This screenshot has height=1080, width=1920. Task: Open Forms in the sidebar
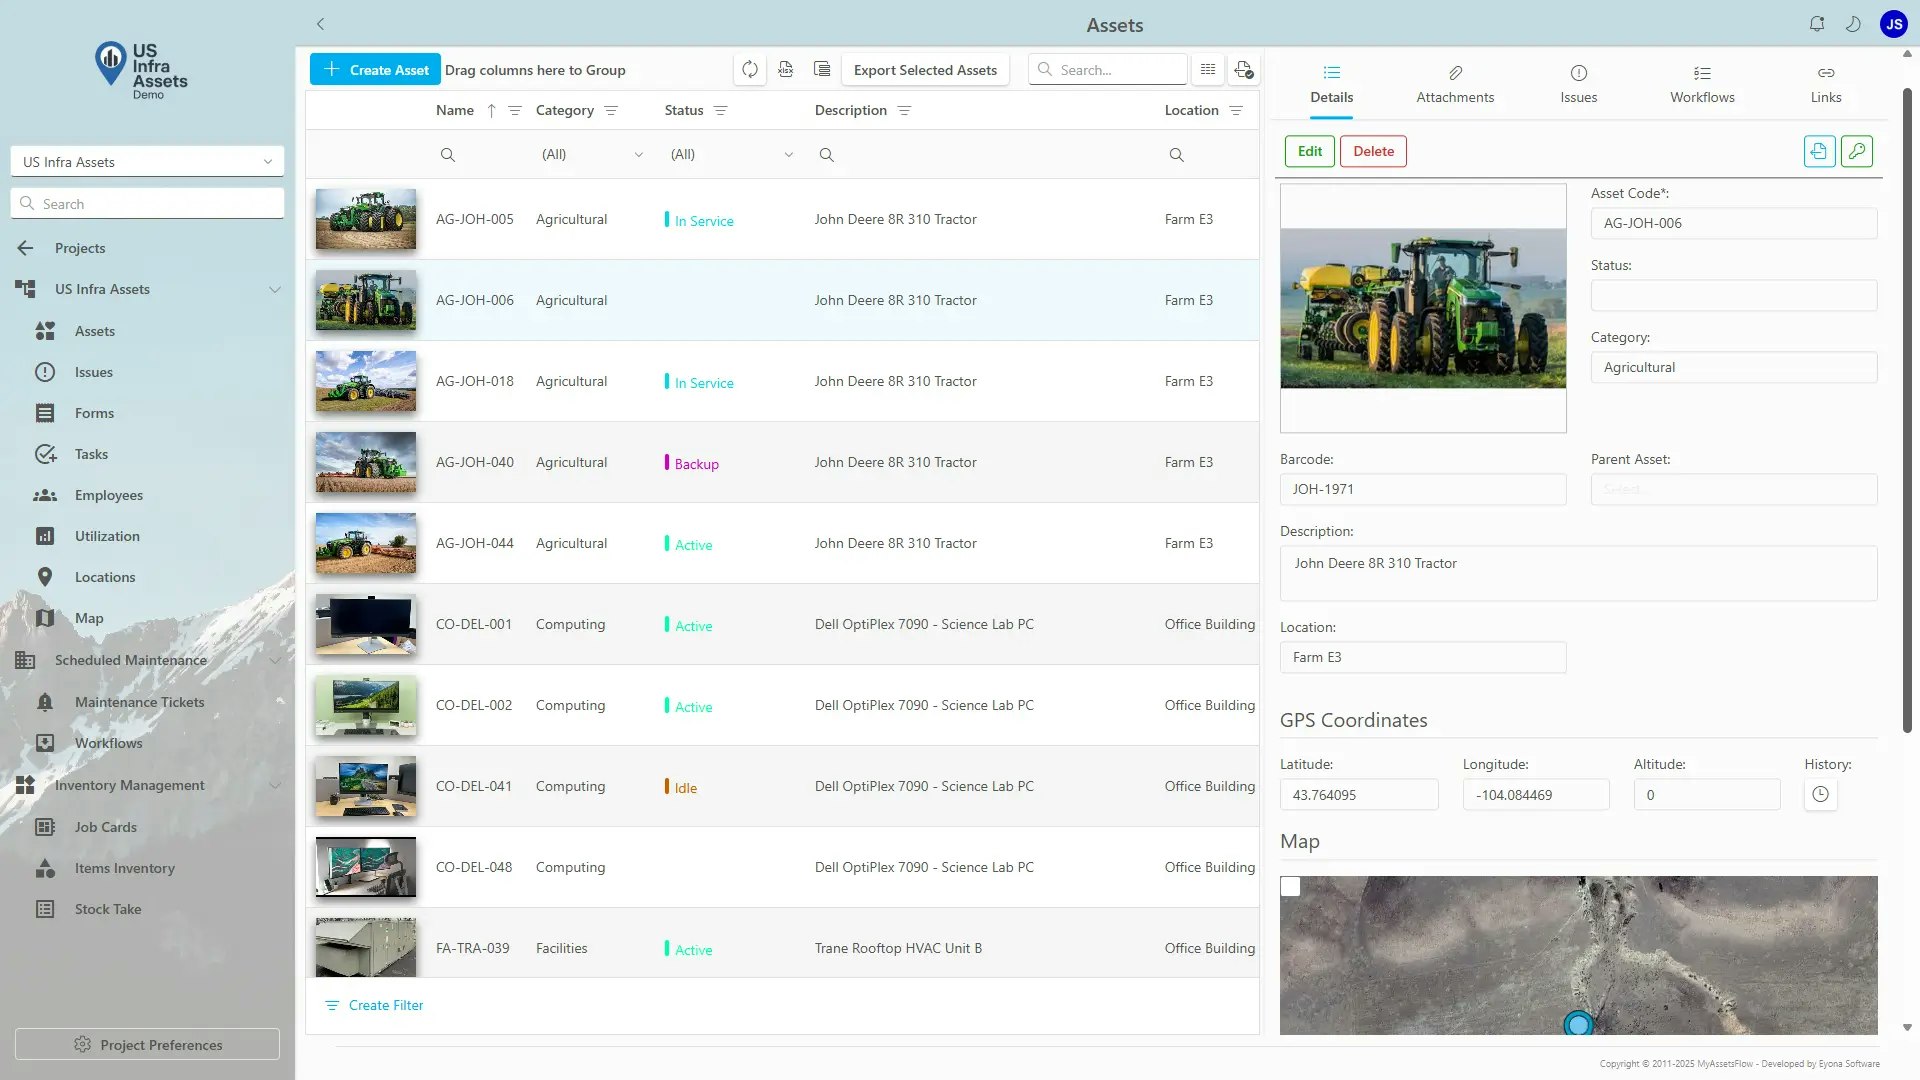click(x=94, y=413)
